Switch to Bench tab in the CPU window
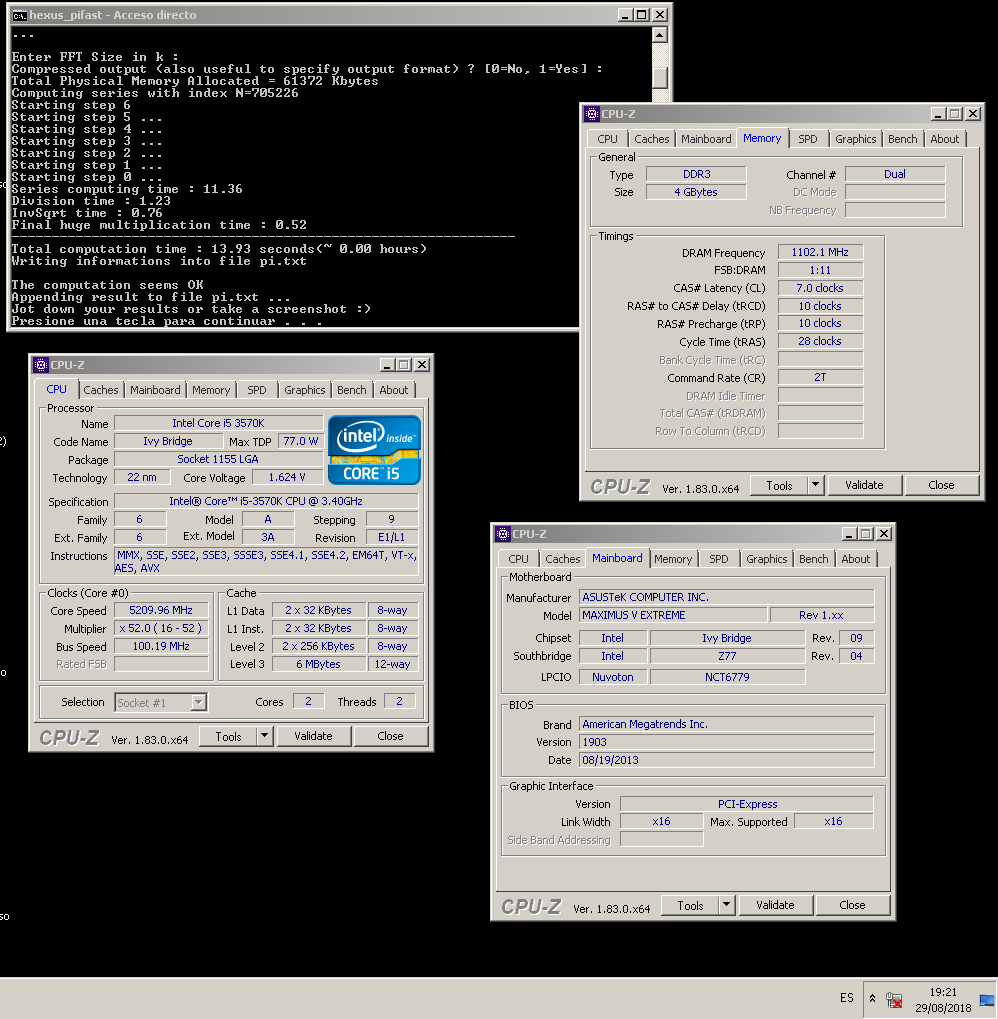This screenshot has height=1019, width=998. [352, 390]
